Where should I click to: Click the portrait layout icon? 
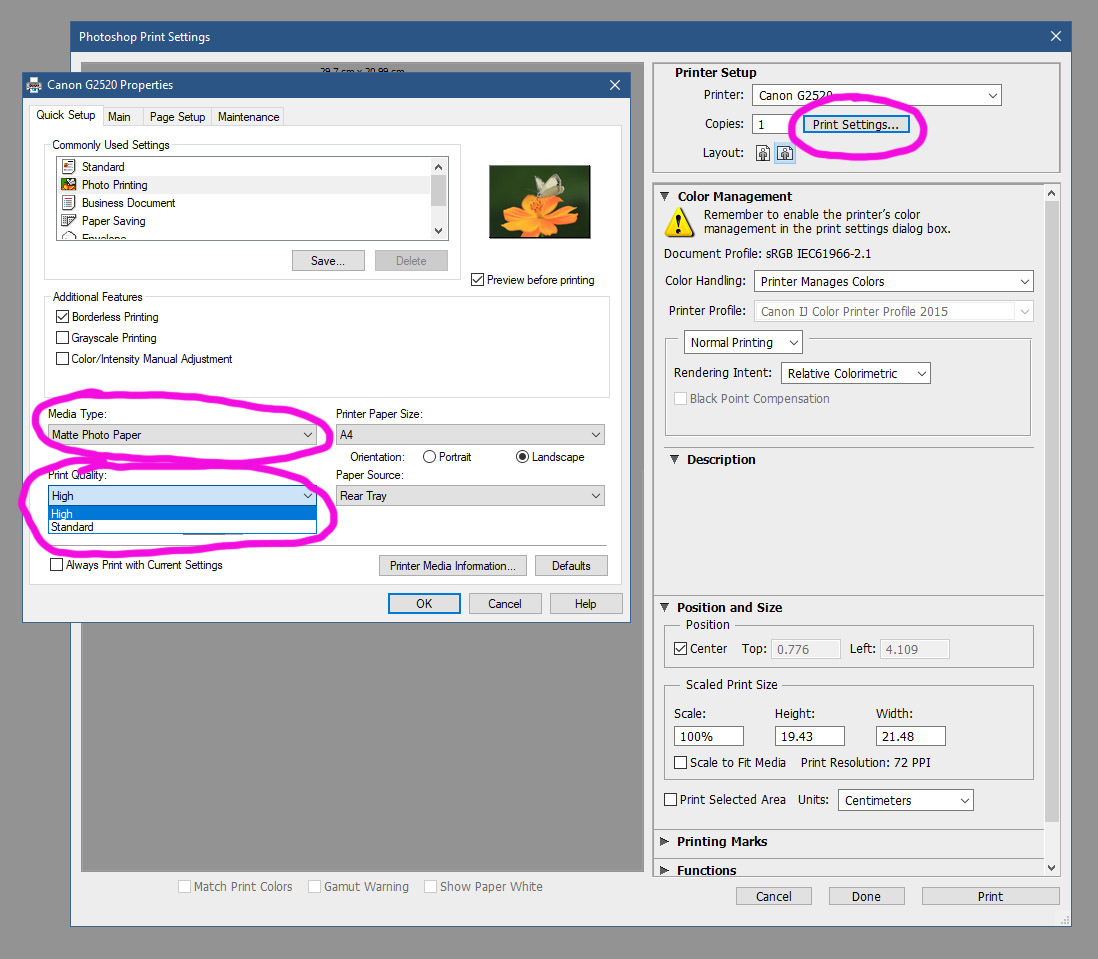tap(763, 153)
